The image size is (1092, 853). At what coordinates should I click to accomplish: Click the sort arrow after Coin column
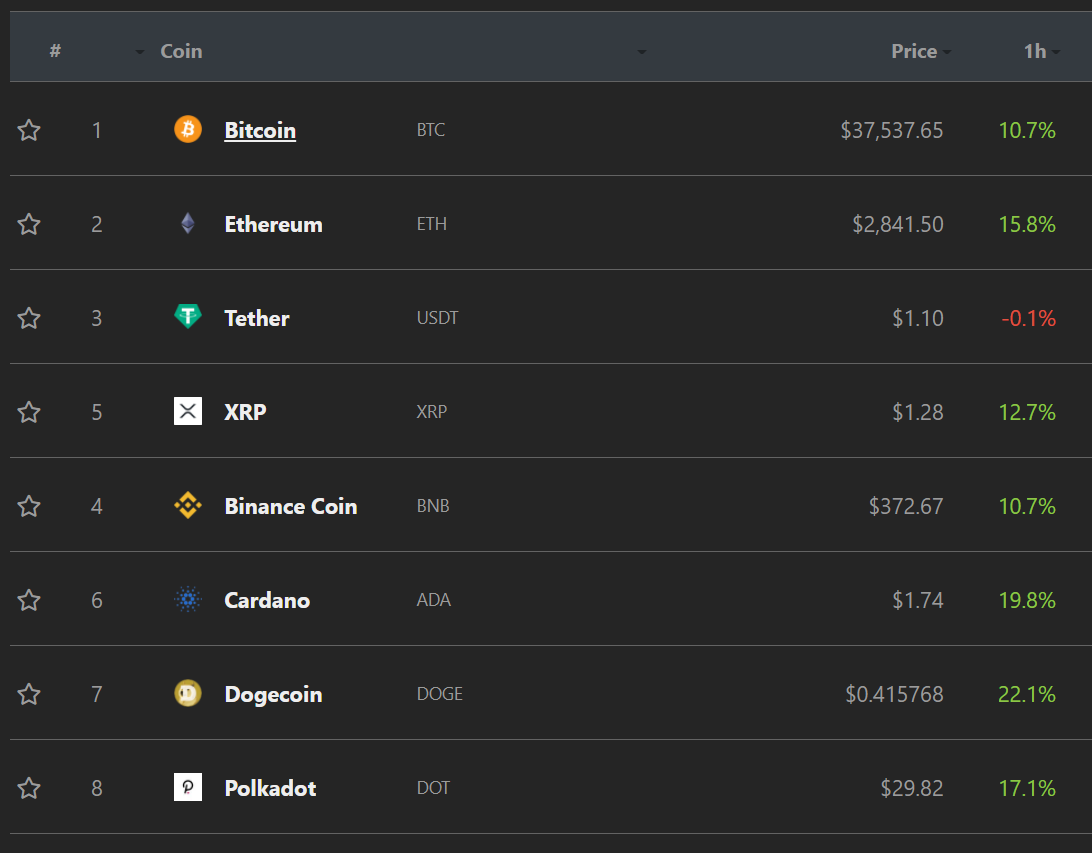(642, 52)
